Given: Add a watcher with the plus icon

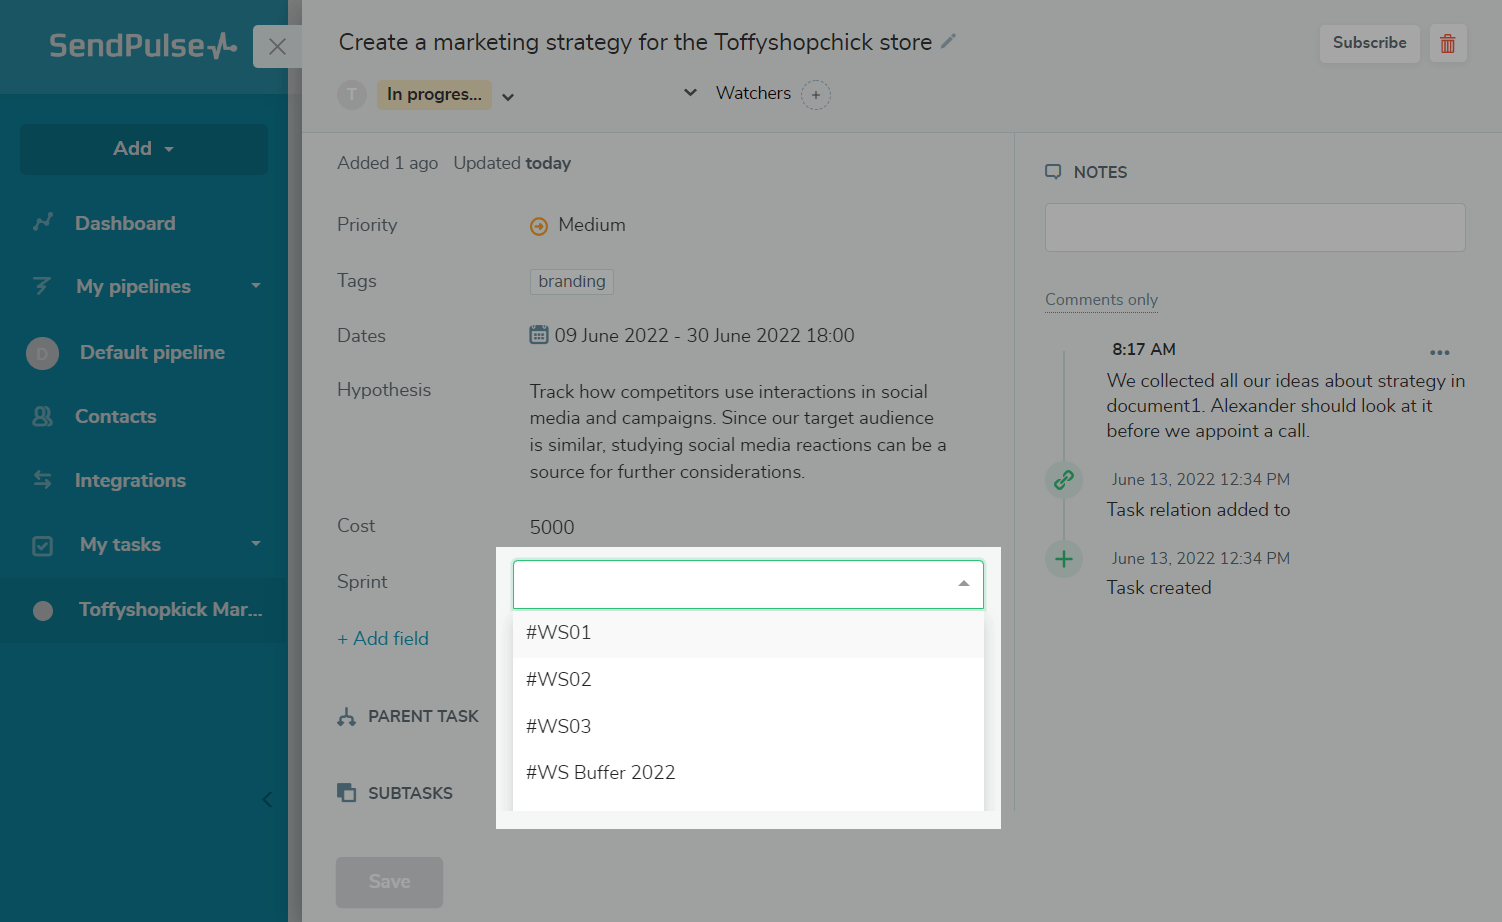Looking at the screenshot, I should [x=816, y=95].
